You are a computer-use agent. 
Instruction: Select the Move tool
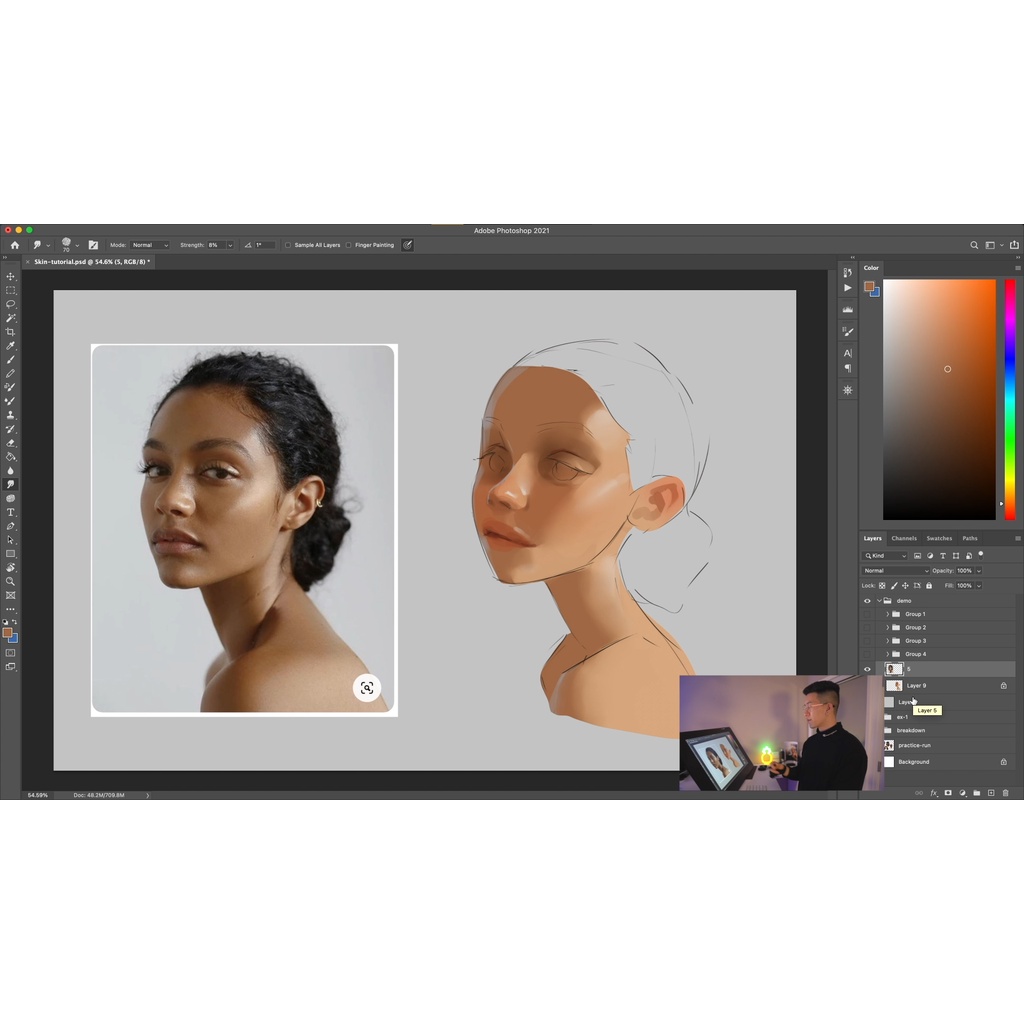(x=11, y=276)
